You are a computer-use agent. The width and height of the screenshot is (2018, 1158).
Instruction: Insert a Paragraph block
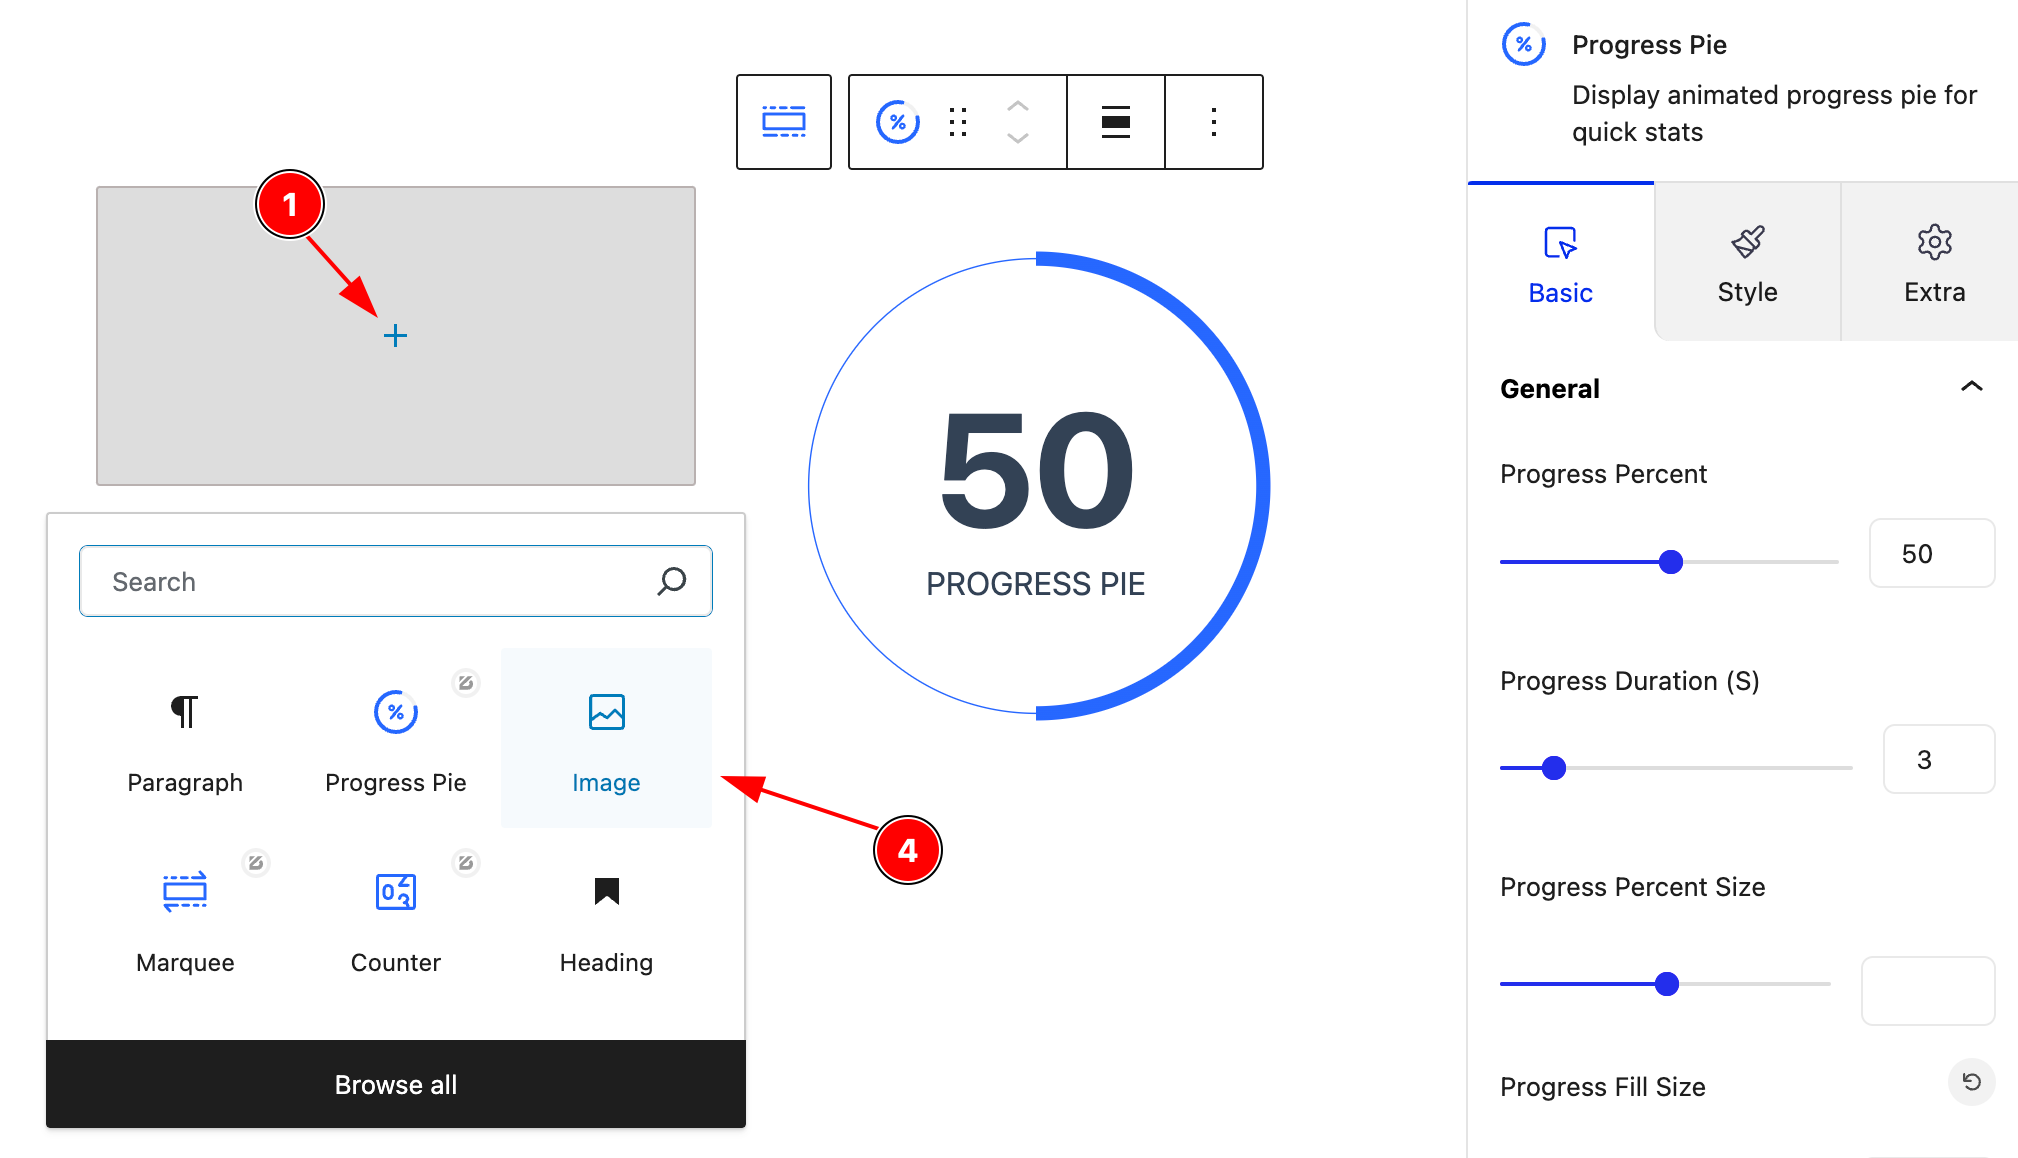185,738
